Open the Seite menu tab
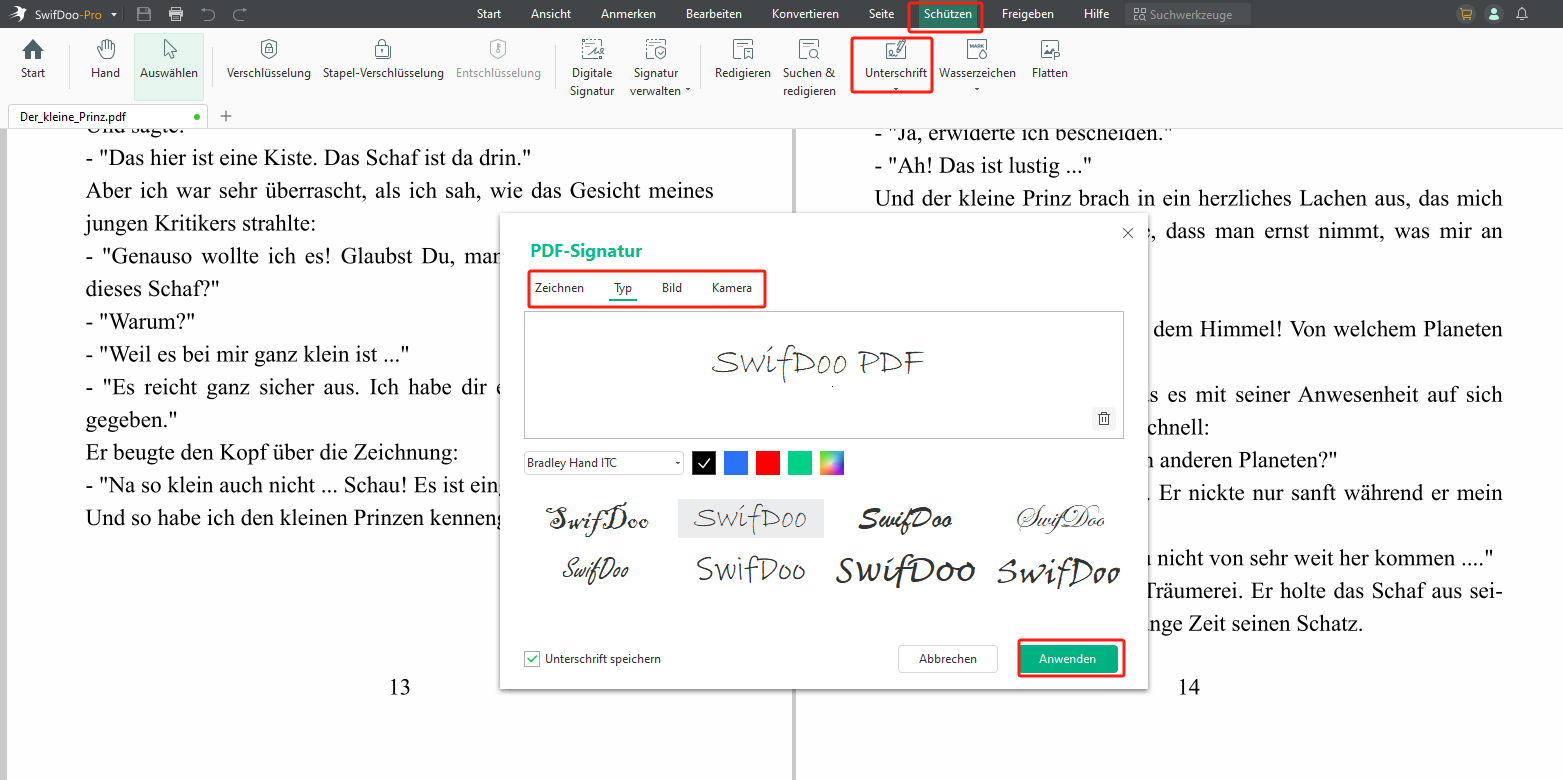Screen dimensions: 1563x780 coord(881,14)
